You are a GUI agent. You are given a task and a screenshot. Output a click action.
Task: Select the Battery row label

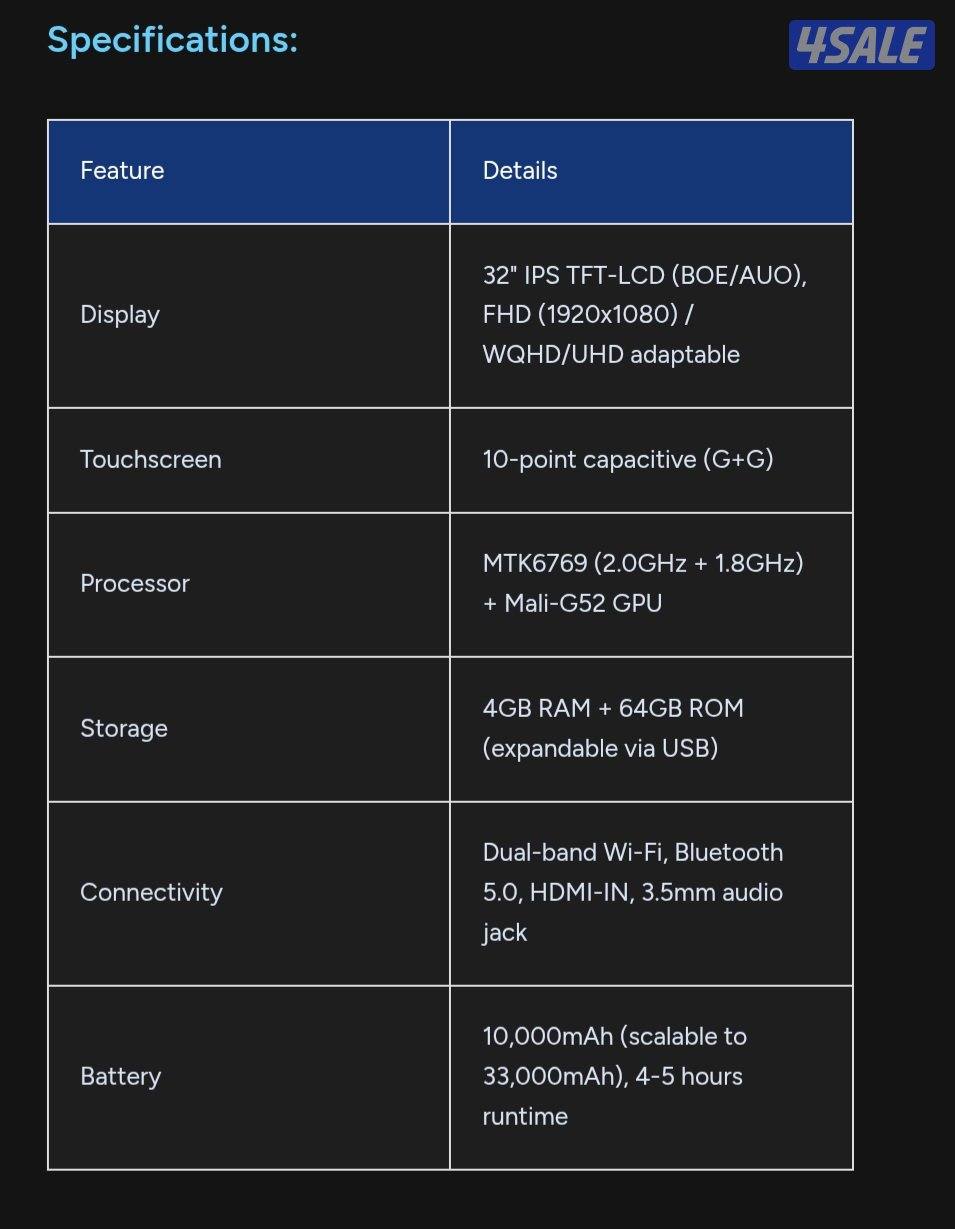click(x=120, y=1077)
